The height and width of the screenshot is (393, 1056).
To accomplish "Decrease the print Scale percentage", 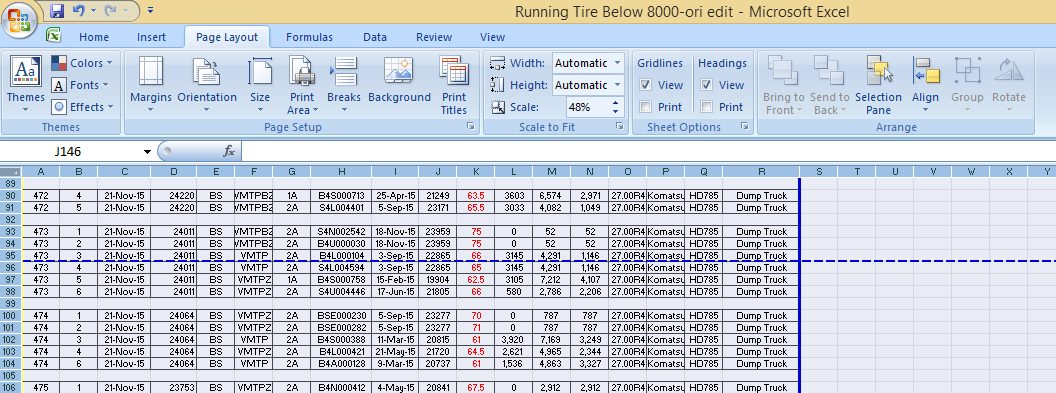I will point(616,111).
